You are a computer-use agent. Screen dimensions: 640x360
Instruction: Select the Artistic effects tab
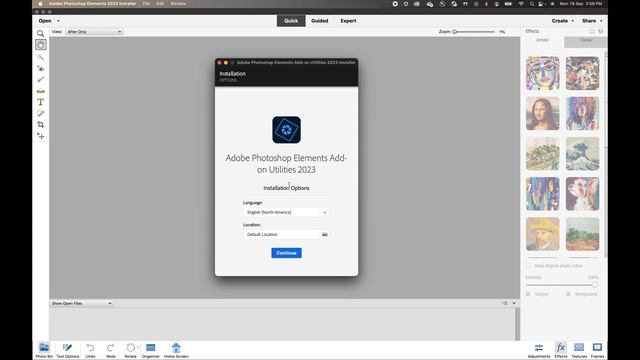point(542,40)
